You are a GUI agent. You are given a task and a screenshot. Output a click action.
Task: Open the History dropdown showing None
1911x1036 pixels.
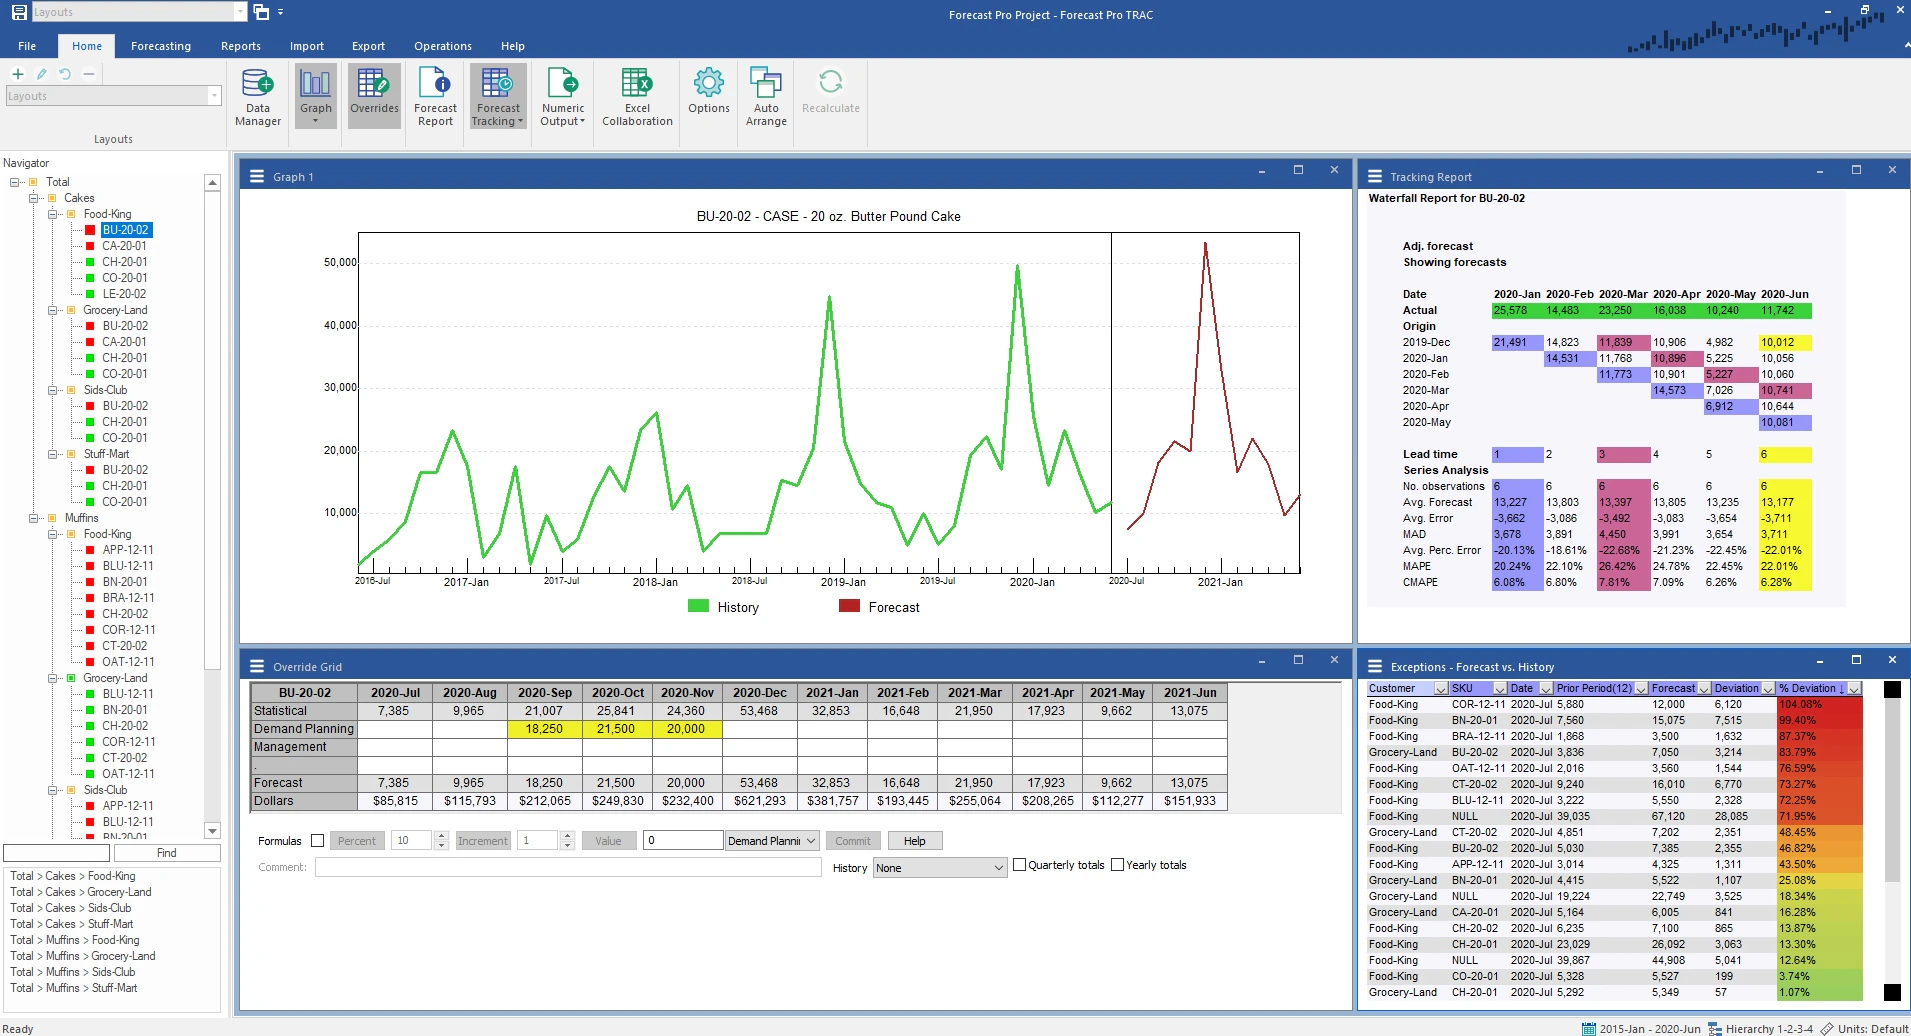pos(938,867)
